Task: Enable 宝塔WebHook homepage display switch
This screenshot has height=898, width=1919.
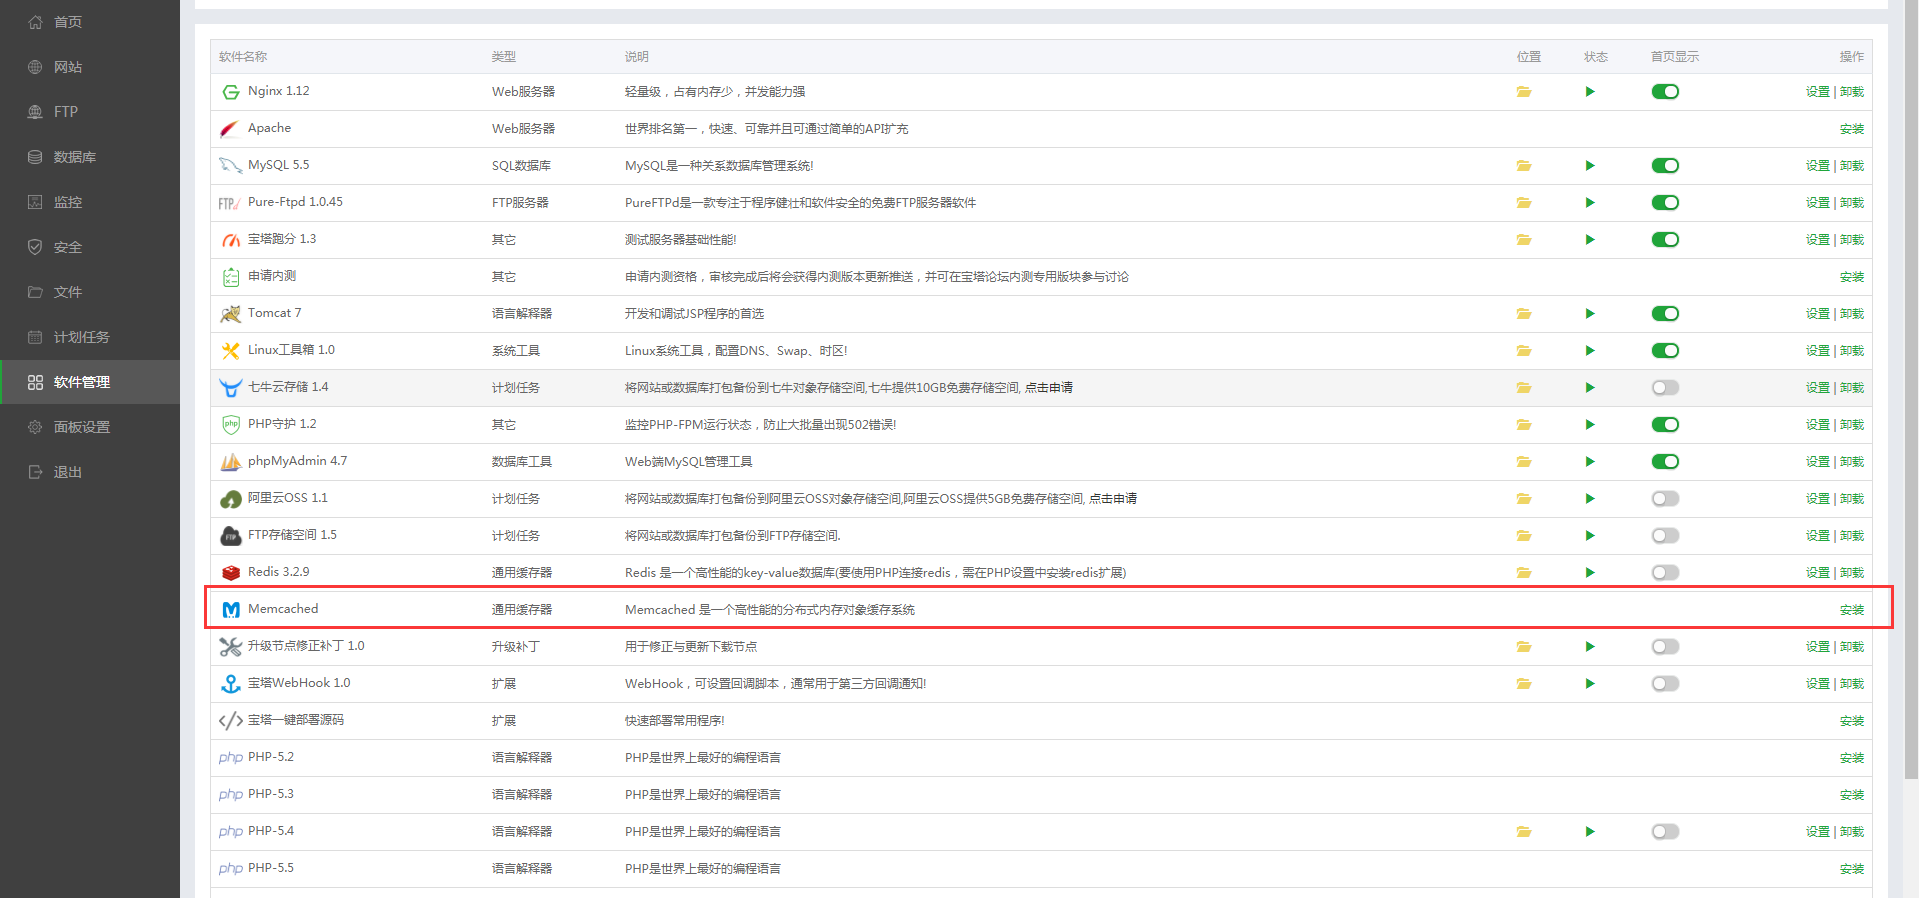Action: [x=1665, y=684]
